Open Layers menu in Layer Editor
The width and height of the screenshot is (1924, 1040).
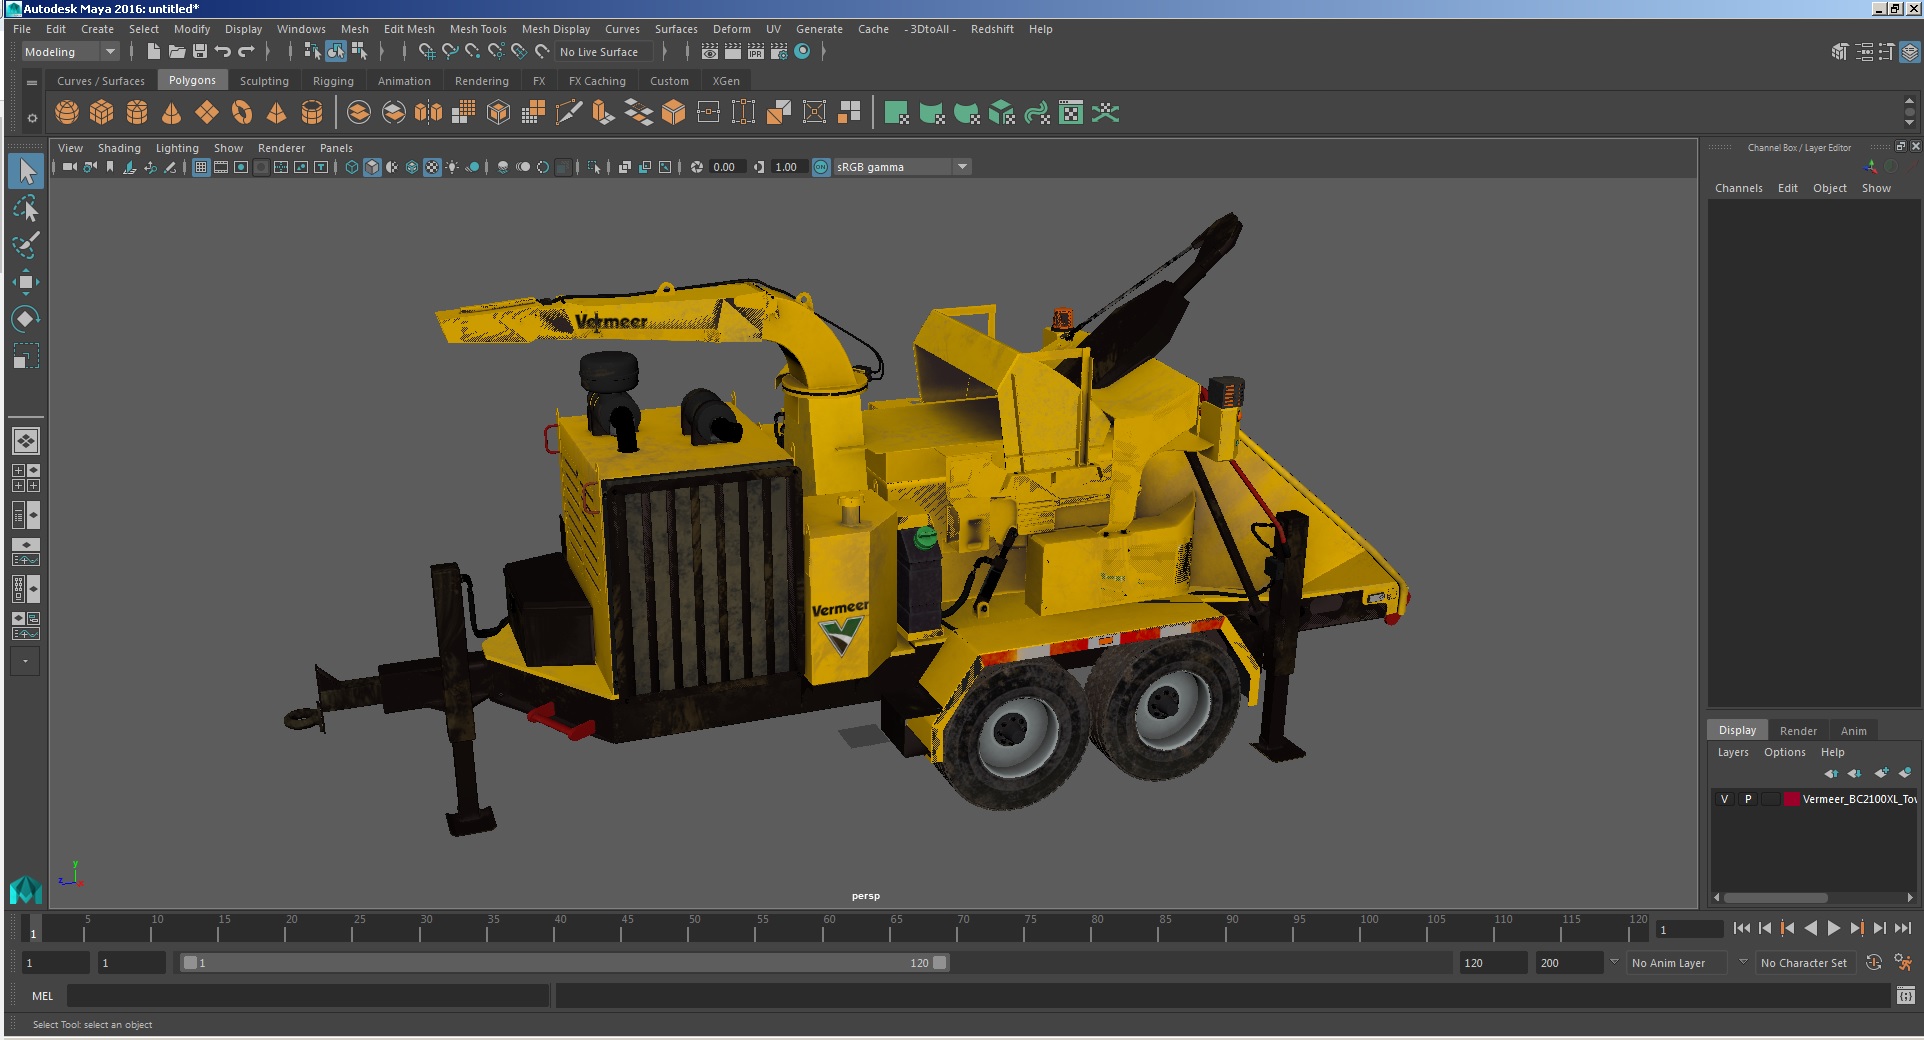pos(1733,752)
